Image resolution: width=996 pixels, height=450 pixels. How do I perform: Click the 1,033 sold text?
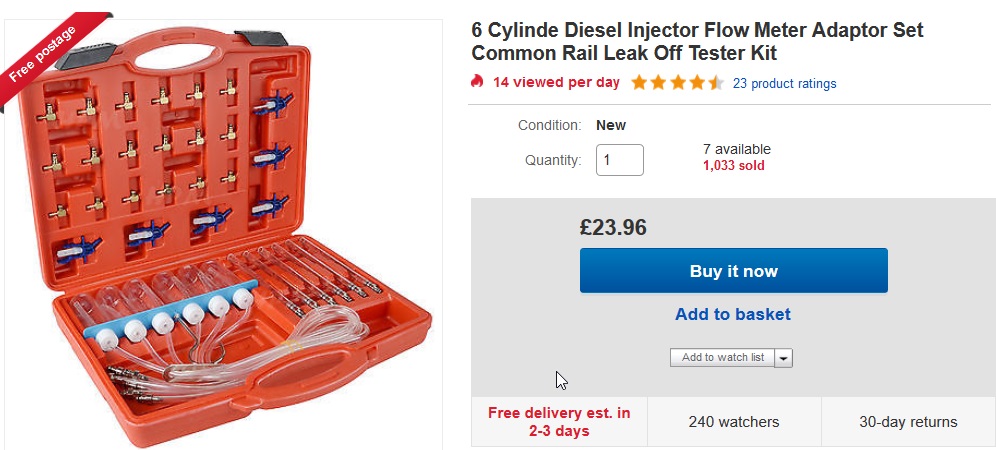733,166
